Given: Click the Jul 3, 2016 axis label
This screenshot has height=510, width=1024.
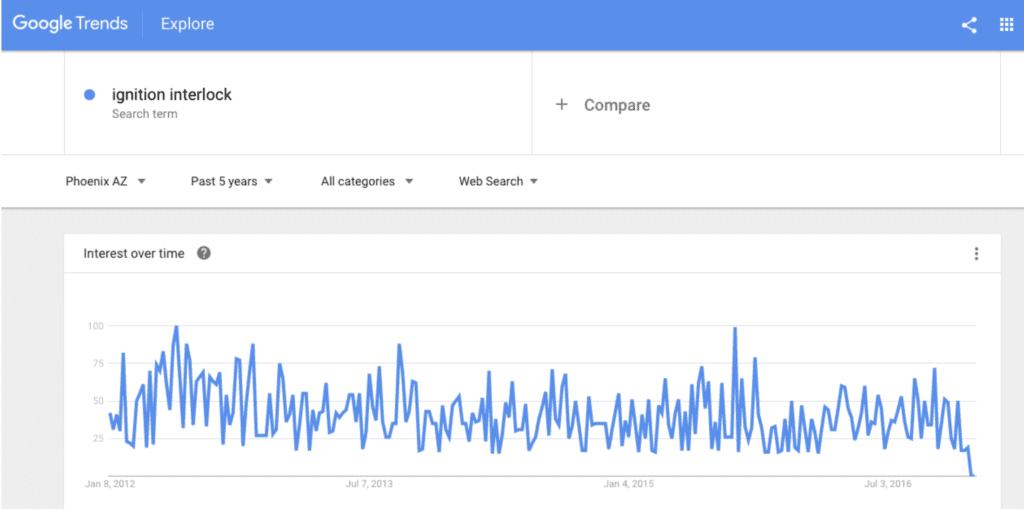Looking at the screenshot, I should (889, 485).
